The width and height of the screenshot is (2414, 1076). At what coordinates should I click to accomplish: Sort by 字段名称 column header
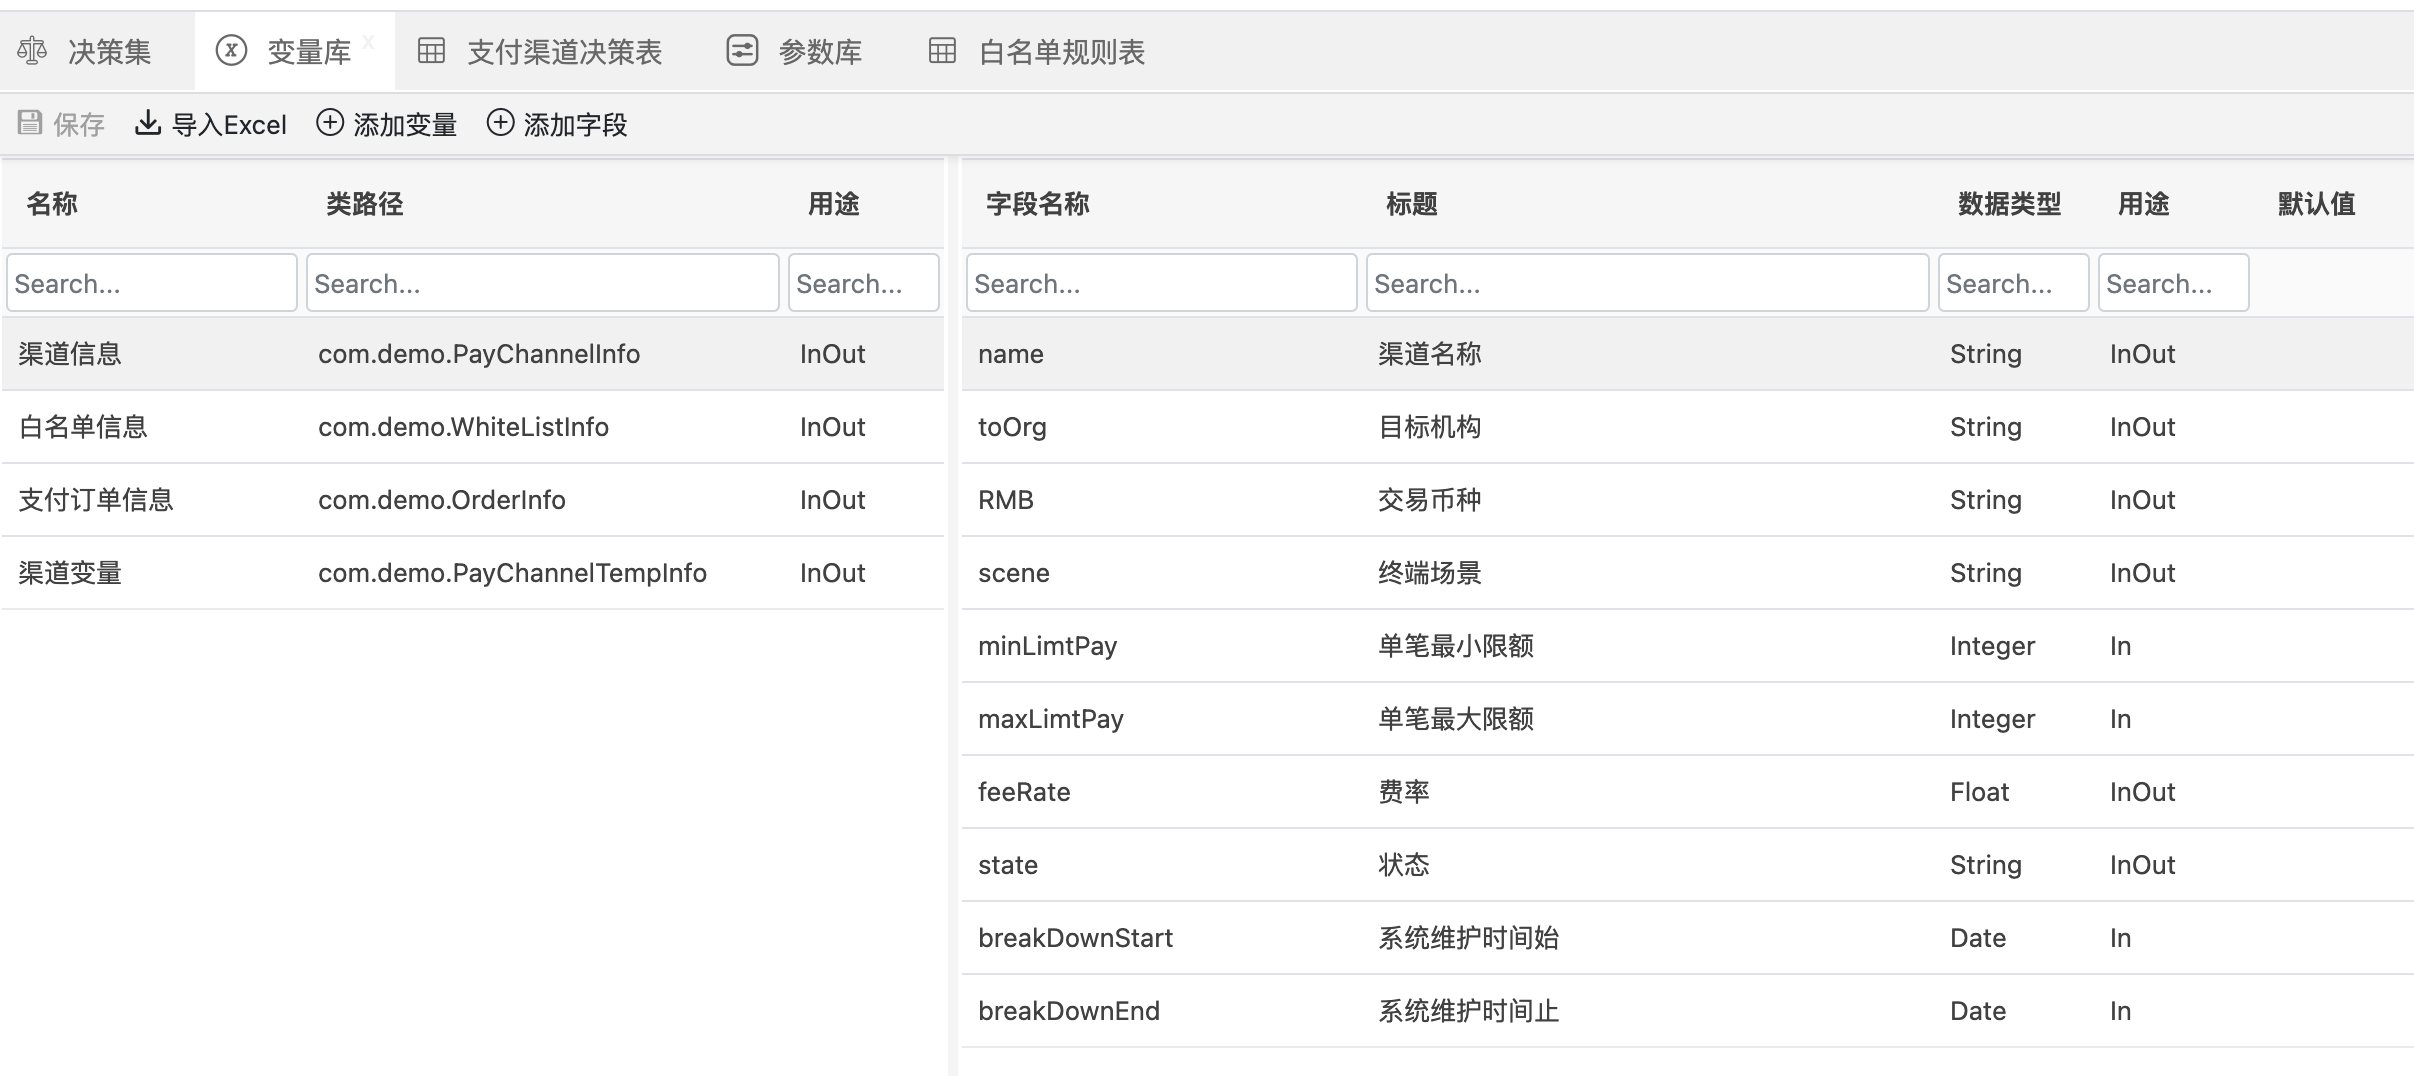pos(1038,204)
